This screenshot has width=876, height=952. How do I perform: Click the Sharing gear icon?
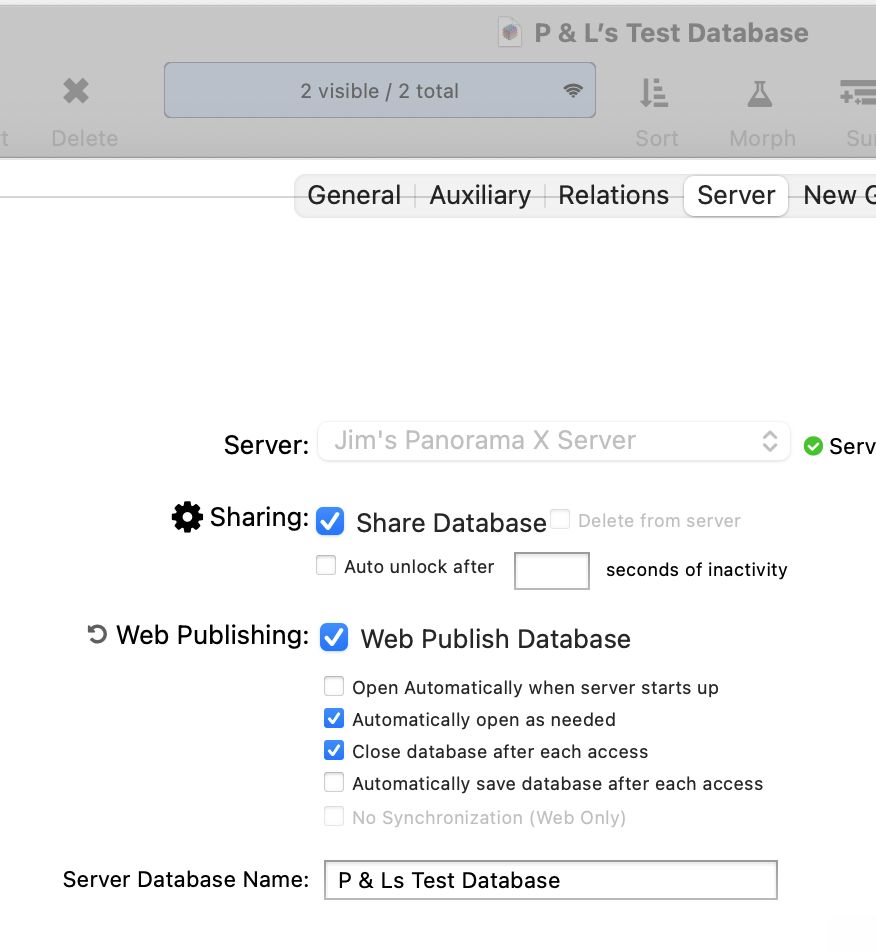pos(187,517)
